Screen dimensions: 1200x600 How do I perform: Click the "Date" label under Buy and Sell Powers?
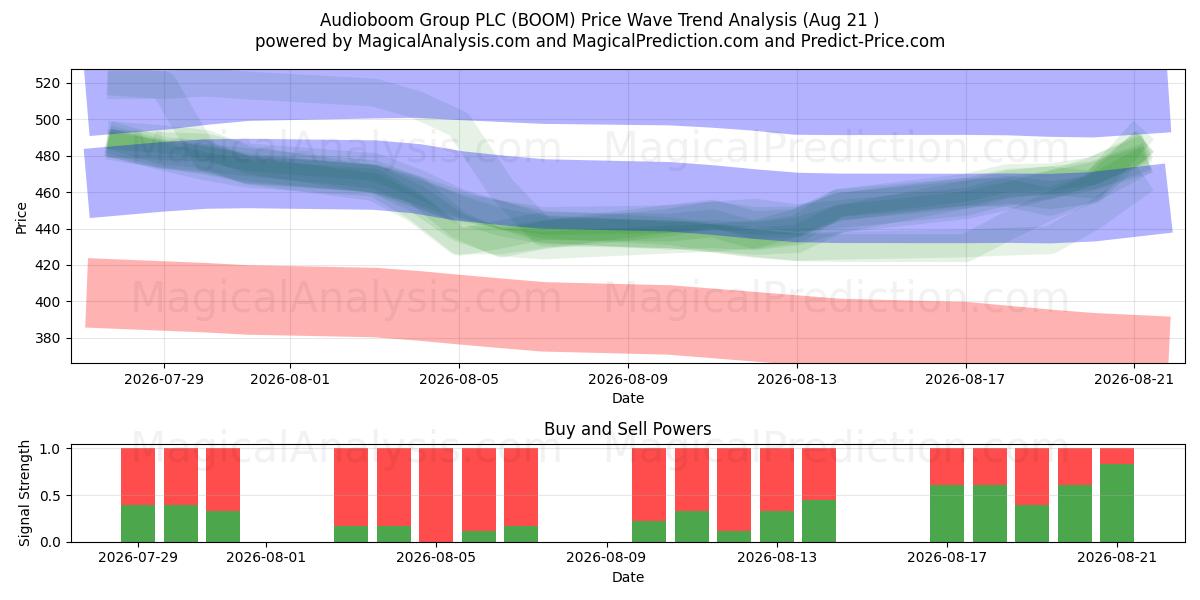(628, 577)
